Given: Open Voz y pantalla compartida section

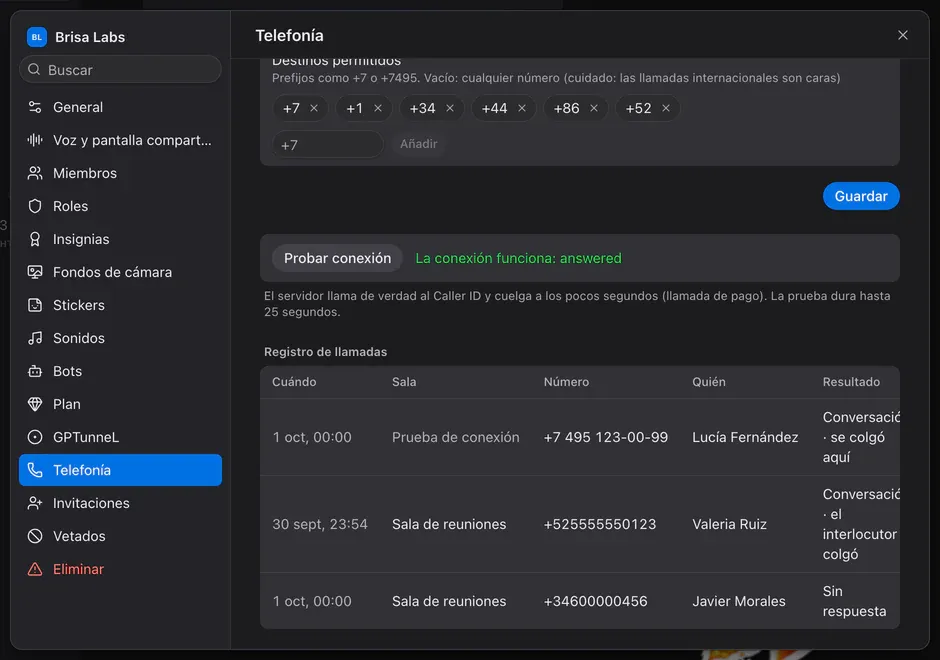Looking at the screenshot, I should tap(120, 140).
